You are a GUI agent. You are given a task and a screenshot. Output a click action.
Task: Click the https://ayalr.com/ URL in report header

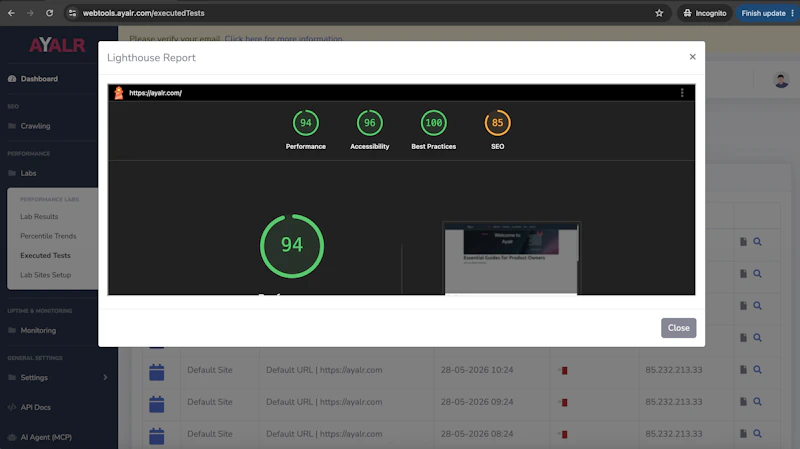[x=155, y=93]
